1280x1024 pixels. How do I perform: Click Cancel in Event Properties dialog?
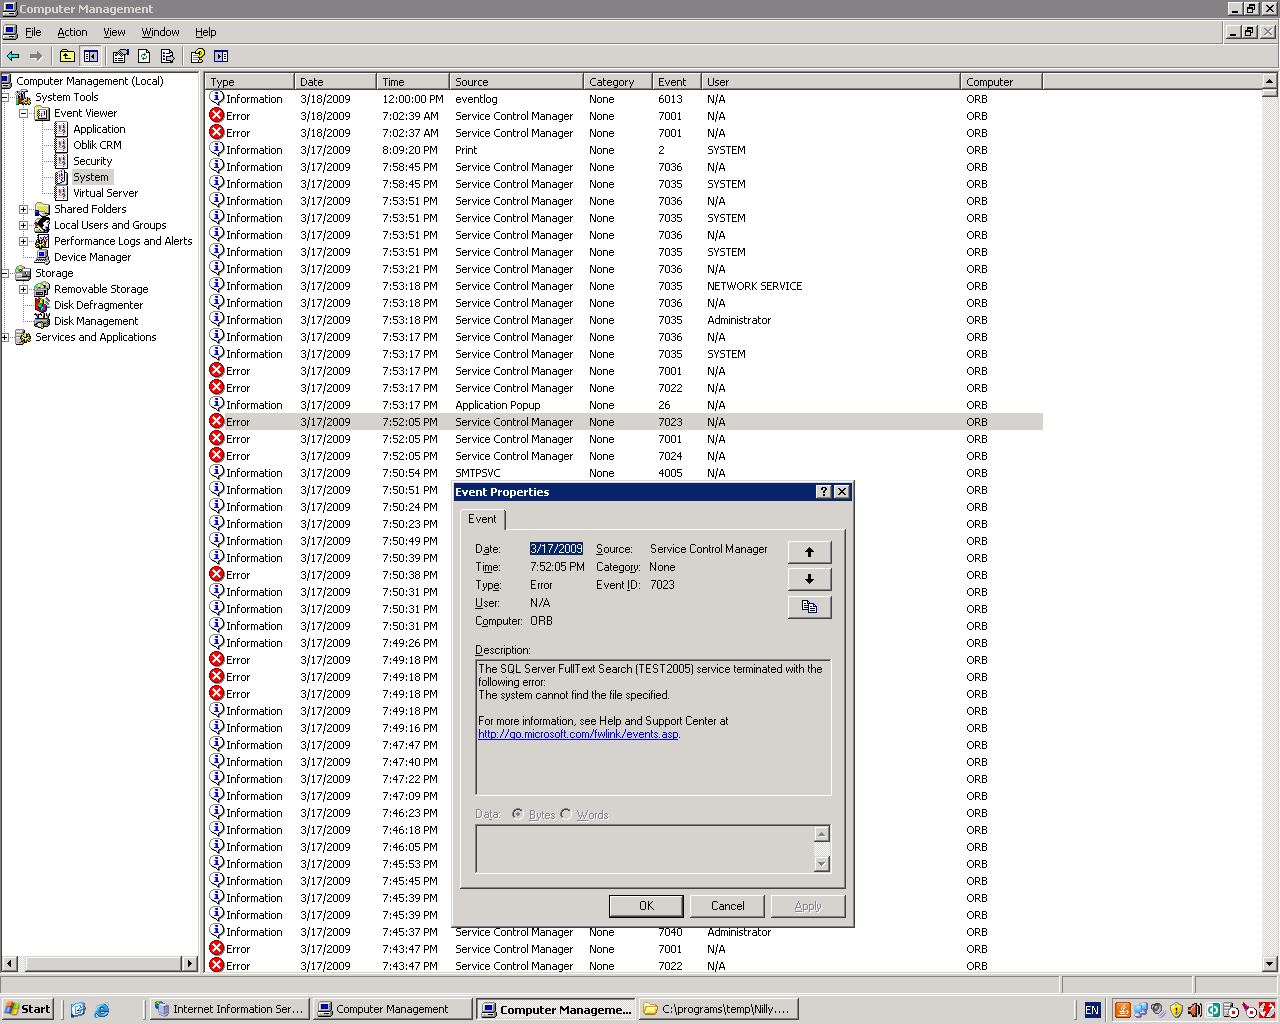click(727, 906)
